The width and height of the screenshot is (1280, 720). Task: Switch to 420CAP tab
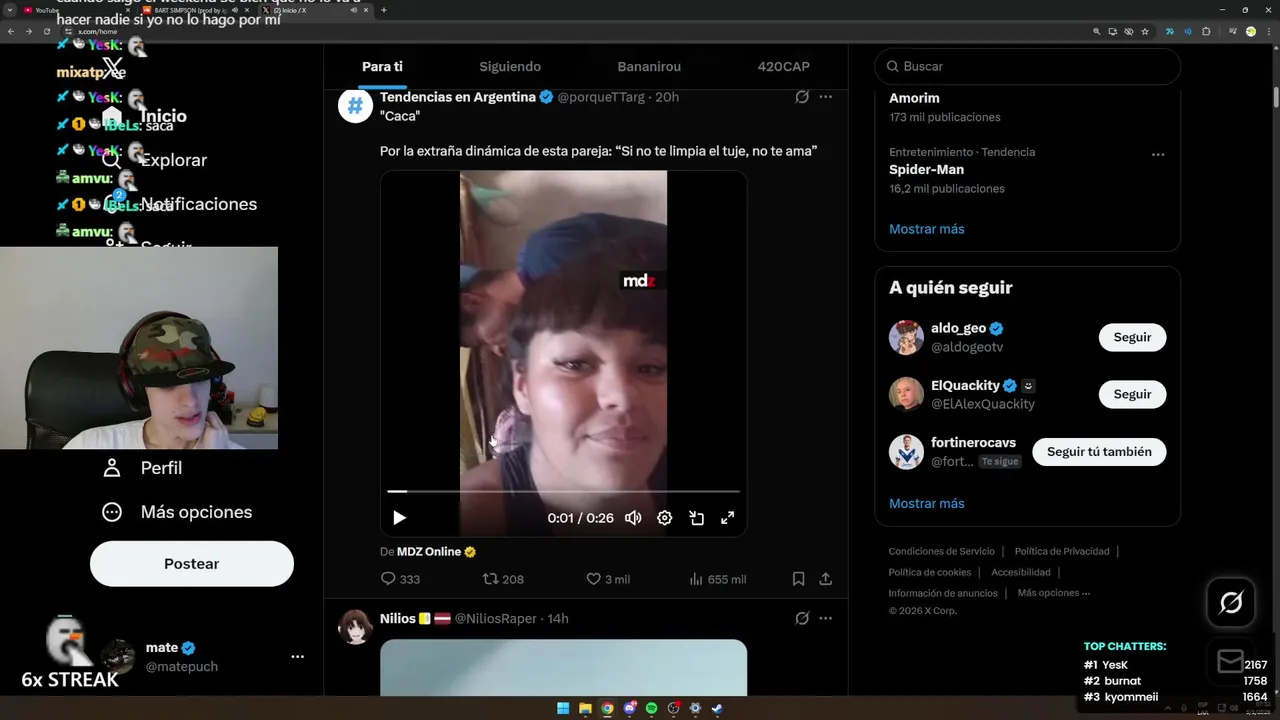(x=783, y=66)
